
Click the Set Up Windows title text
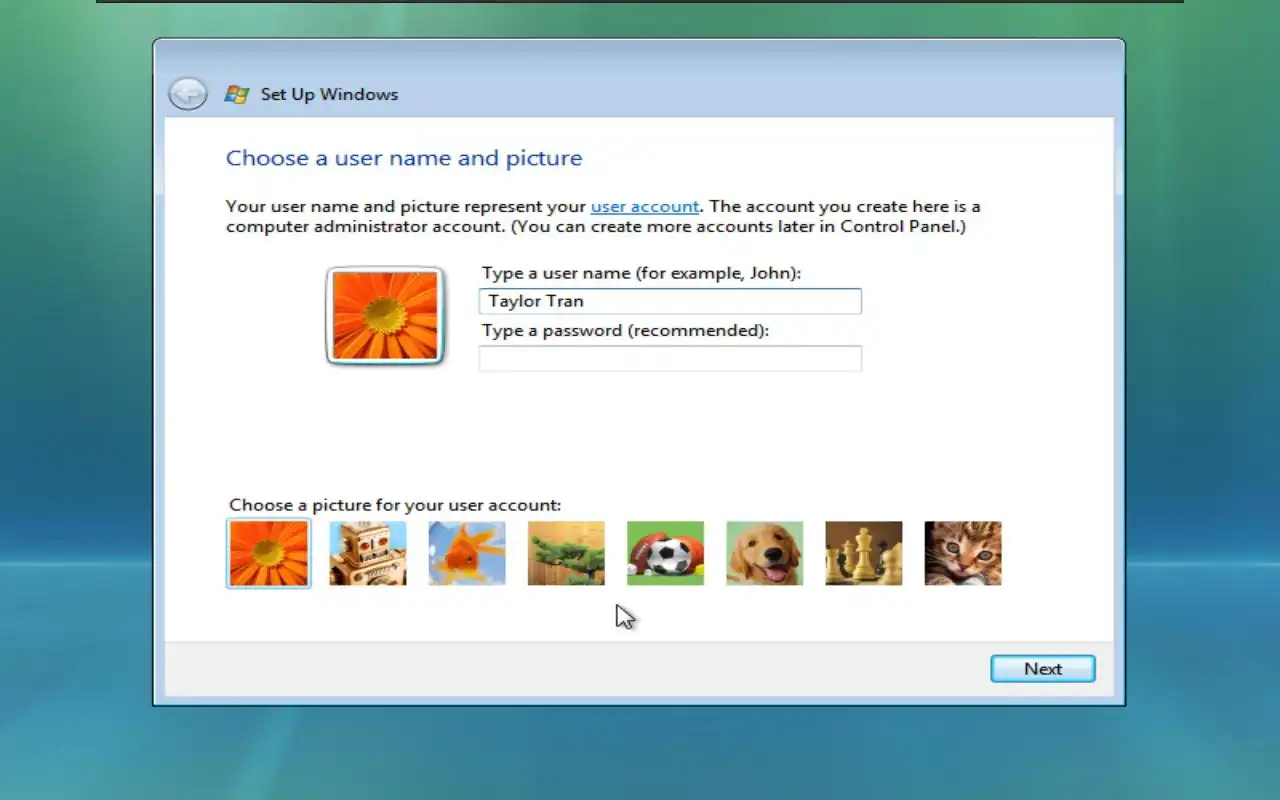[329, 94]
